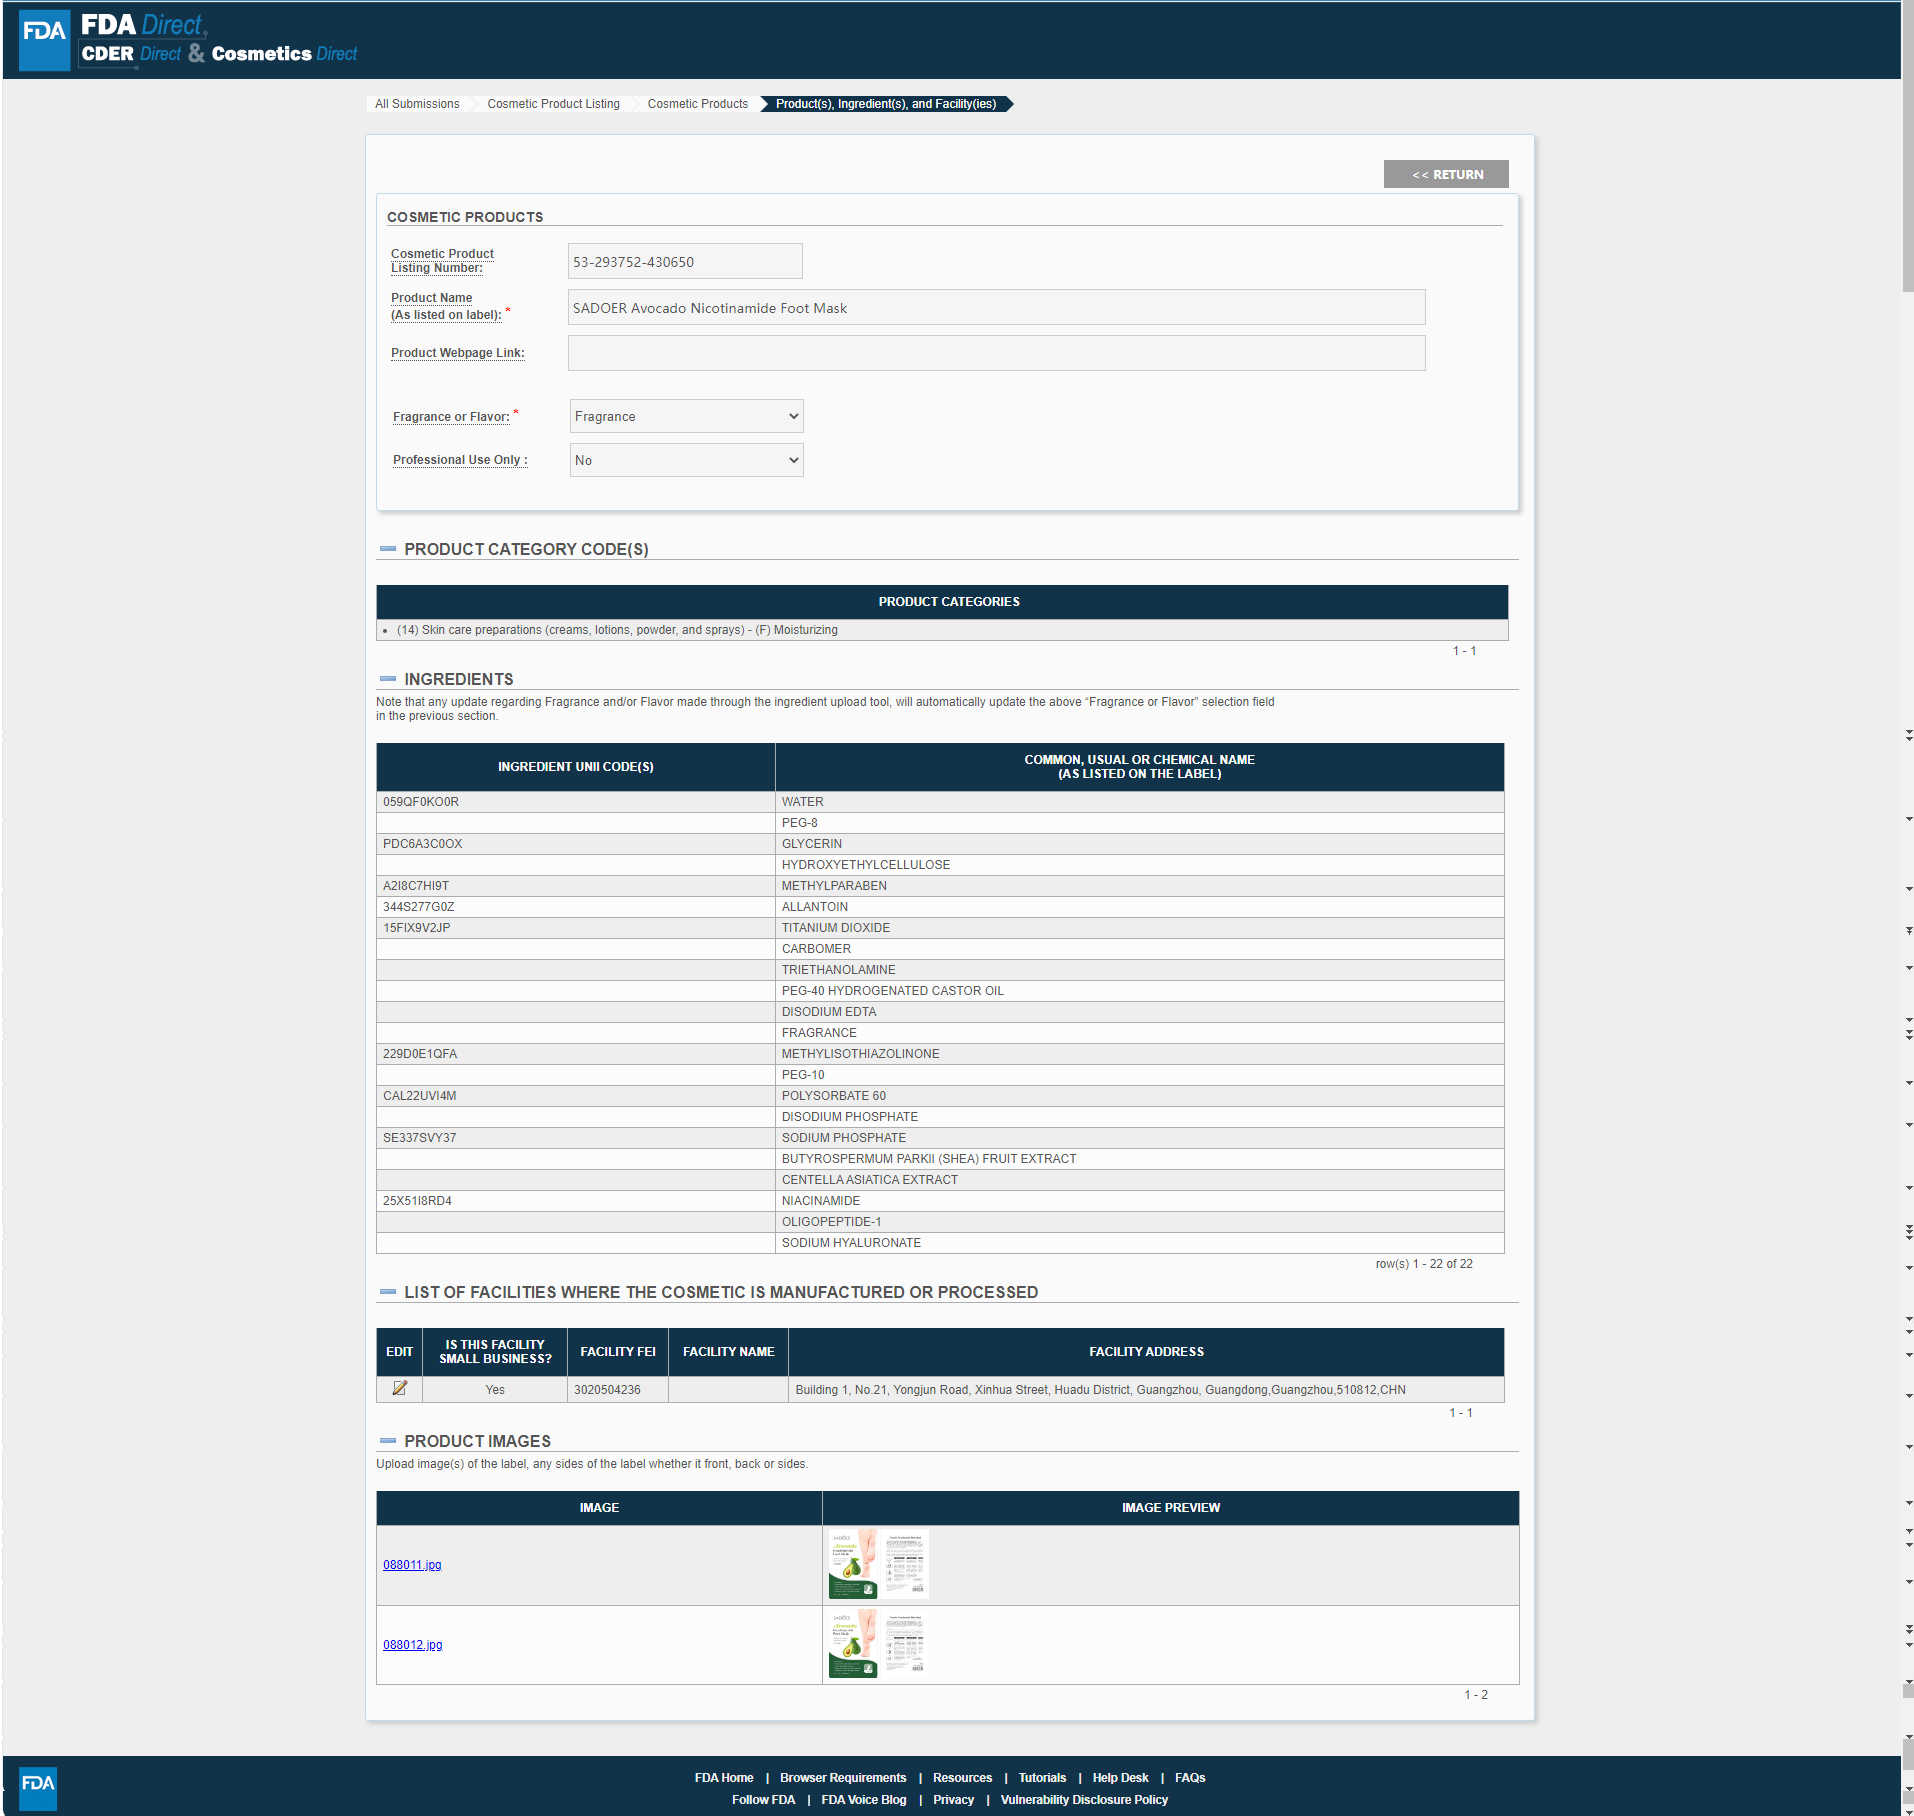Screen dimensions: 1914x1816
Task: Click the edit pencil icon for facility
Action: coord(399,1388)
